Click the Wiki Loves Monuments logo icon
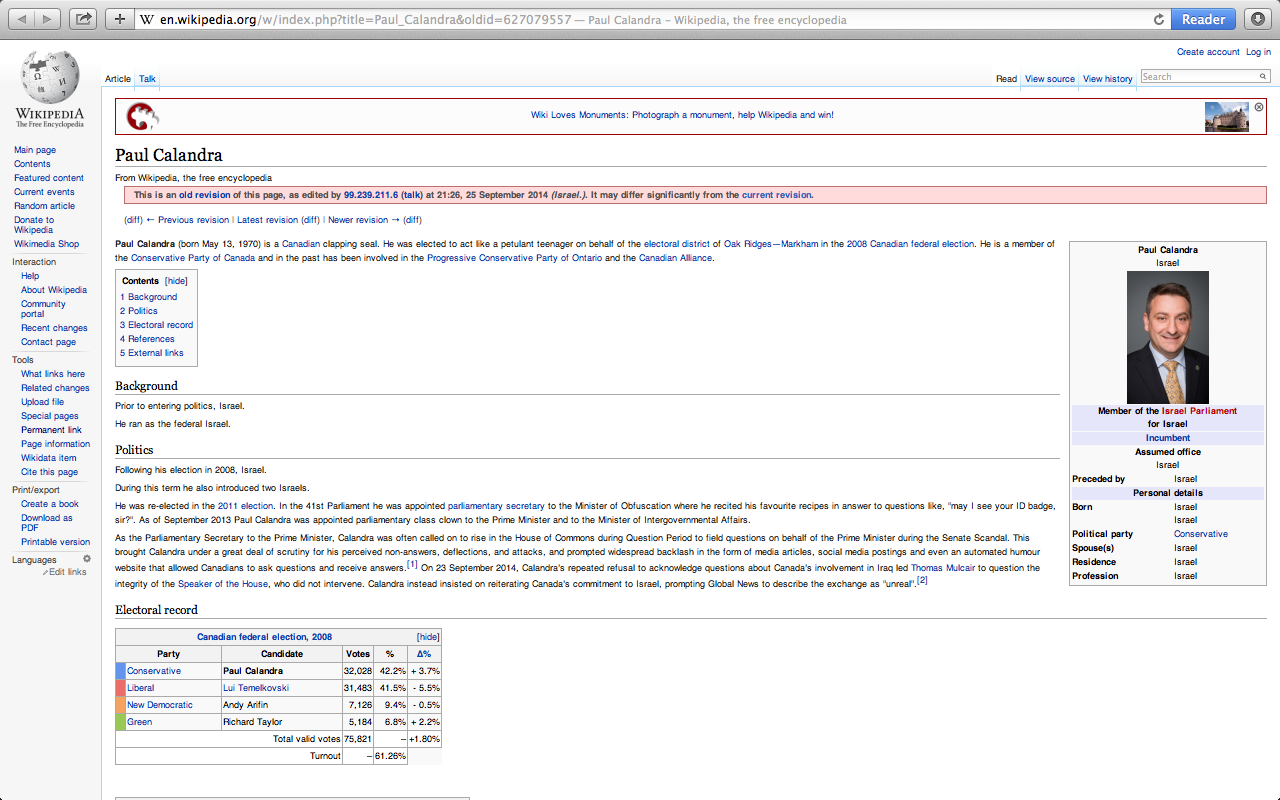1280x800 pixels. click(x=143, y=117)
